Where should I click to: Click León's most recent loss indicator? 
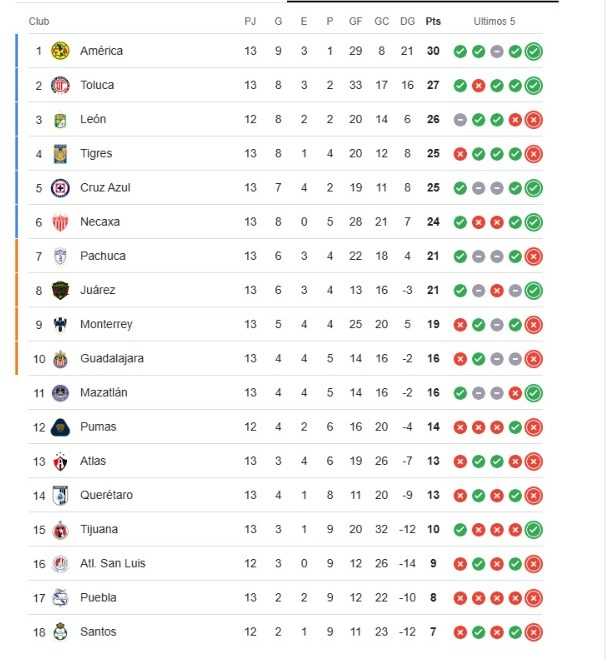click(x=533, y=120)
